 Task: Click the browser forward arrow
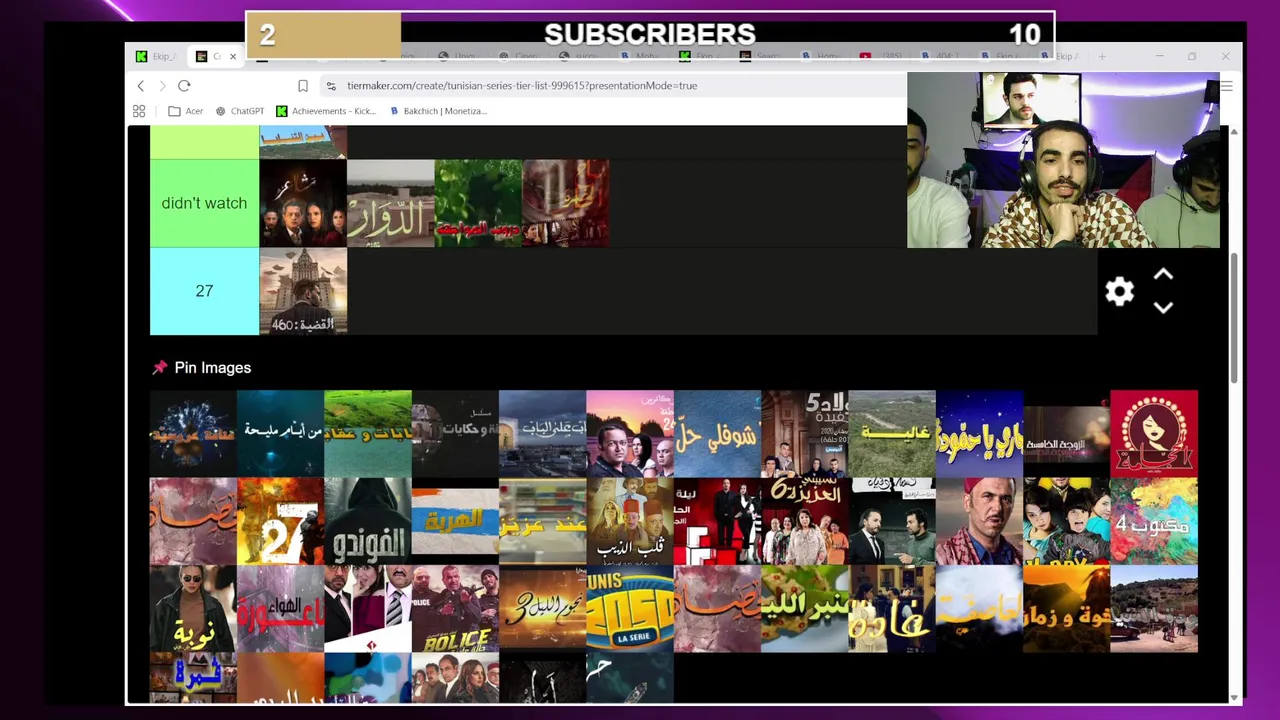(162, 86)
